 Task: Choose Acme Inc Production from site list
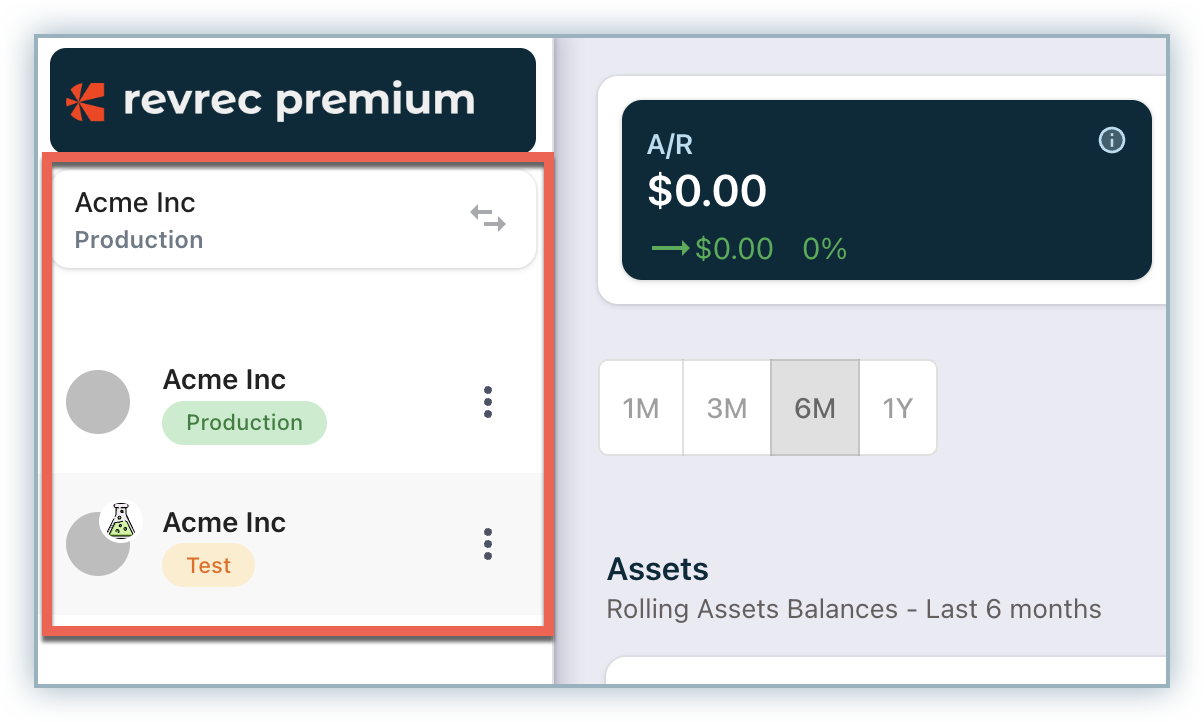coord(225,381)
